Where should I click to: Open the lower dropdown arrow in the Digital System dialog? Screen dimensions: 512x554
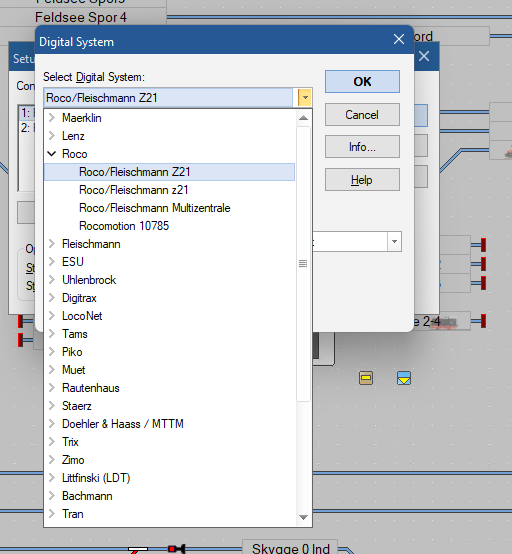(395, 242)
